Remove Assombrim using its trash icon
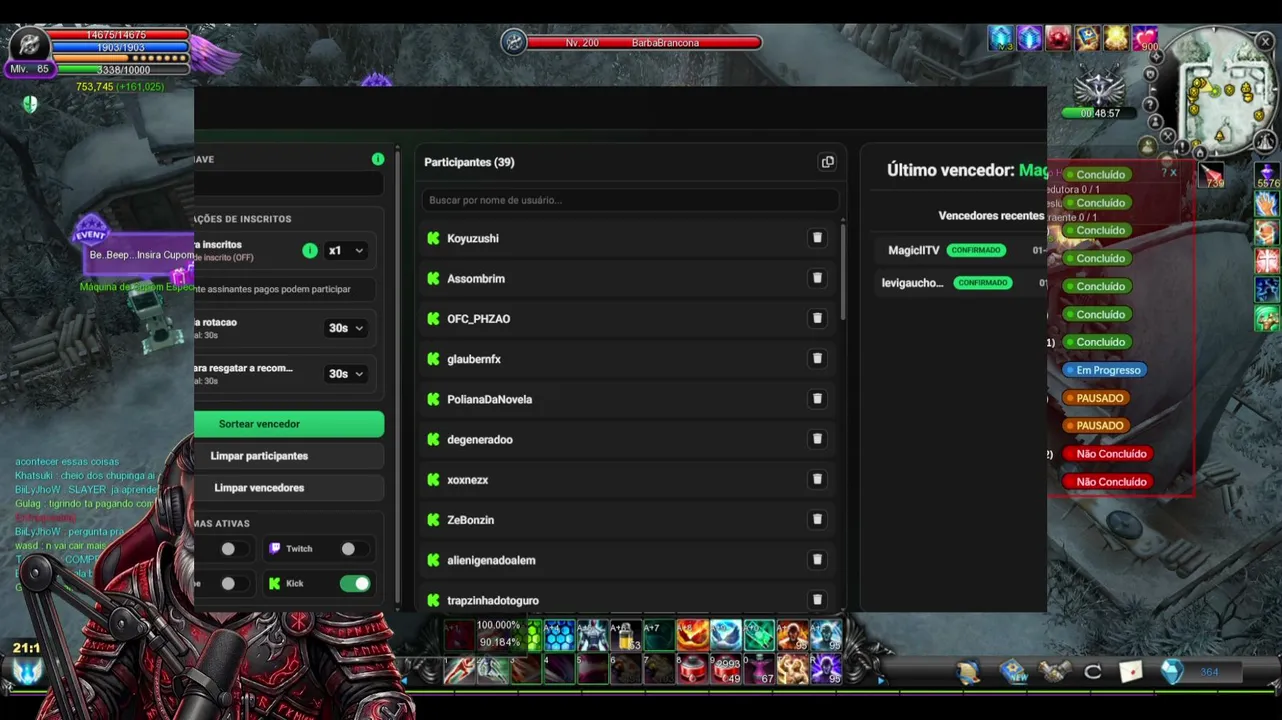Image resolution: width=1282 pixels, height=720 pixels. 817,278
